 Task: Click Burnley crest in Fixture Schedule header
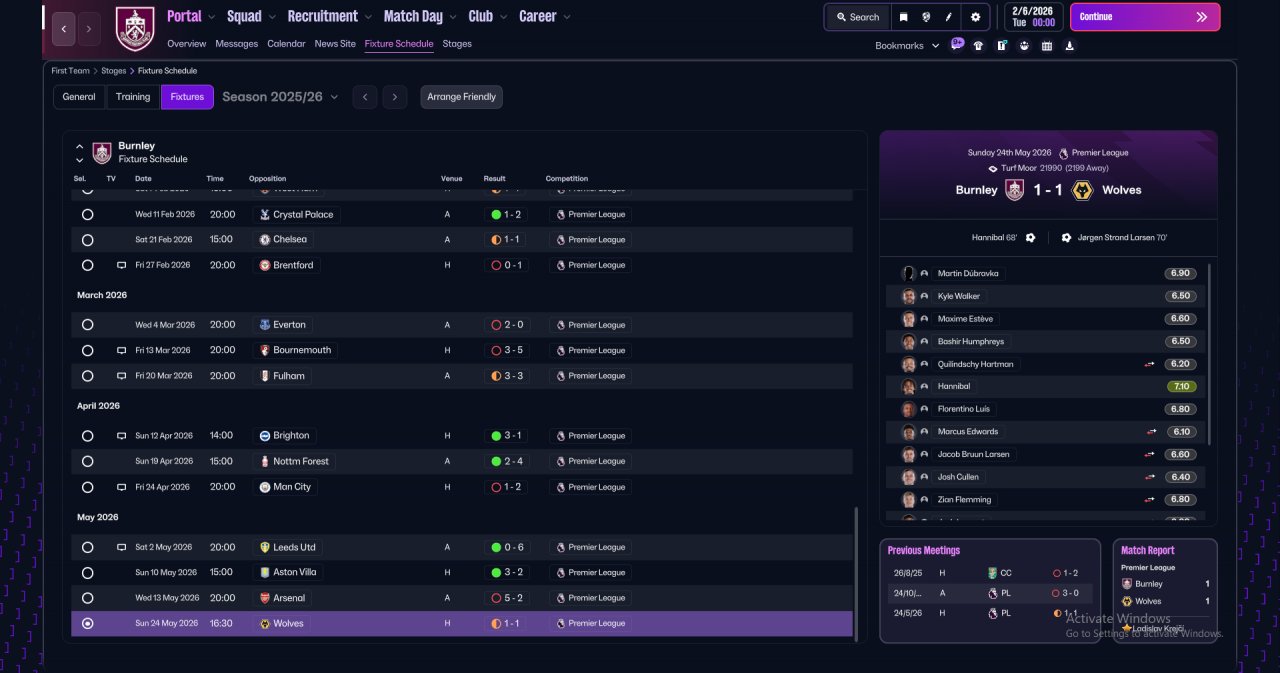tap(102, 152)
